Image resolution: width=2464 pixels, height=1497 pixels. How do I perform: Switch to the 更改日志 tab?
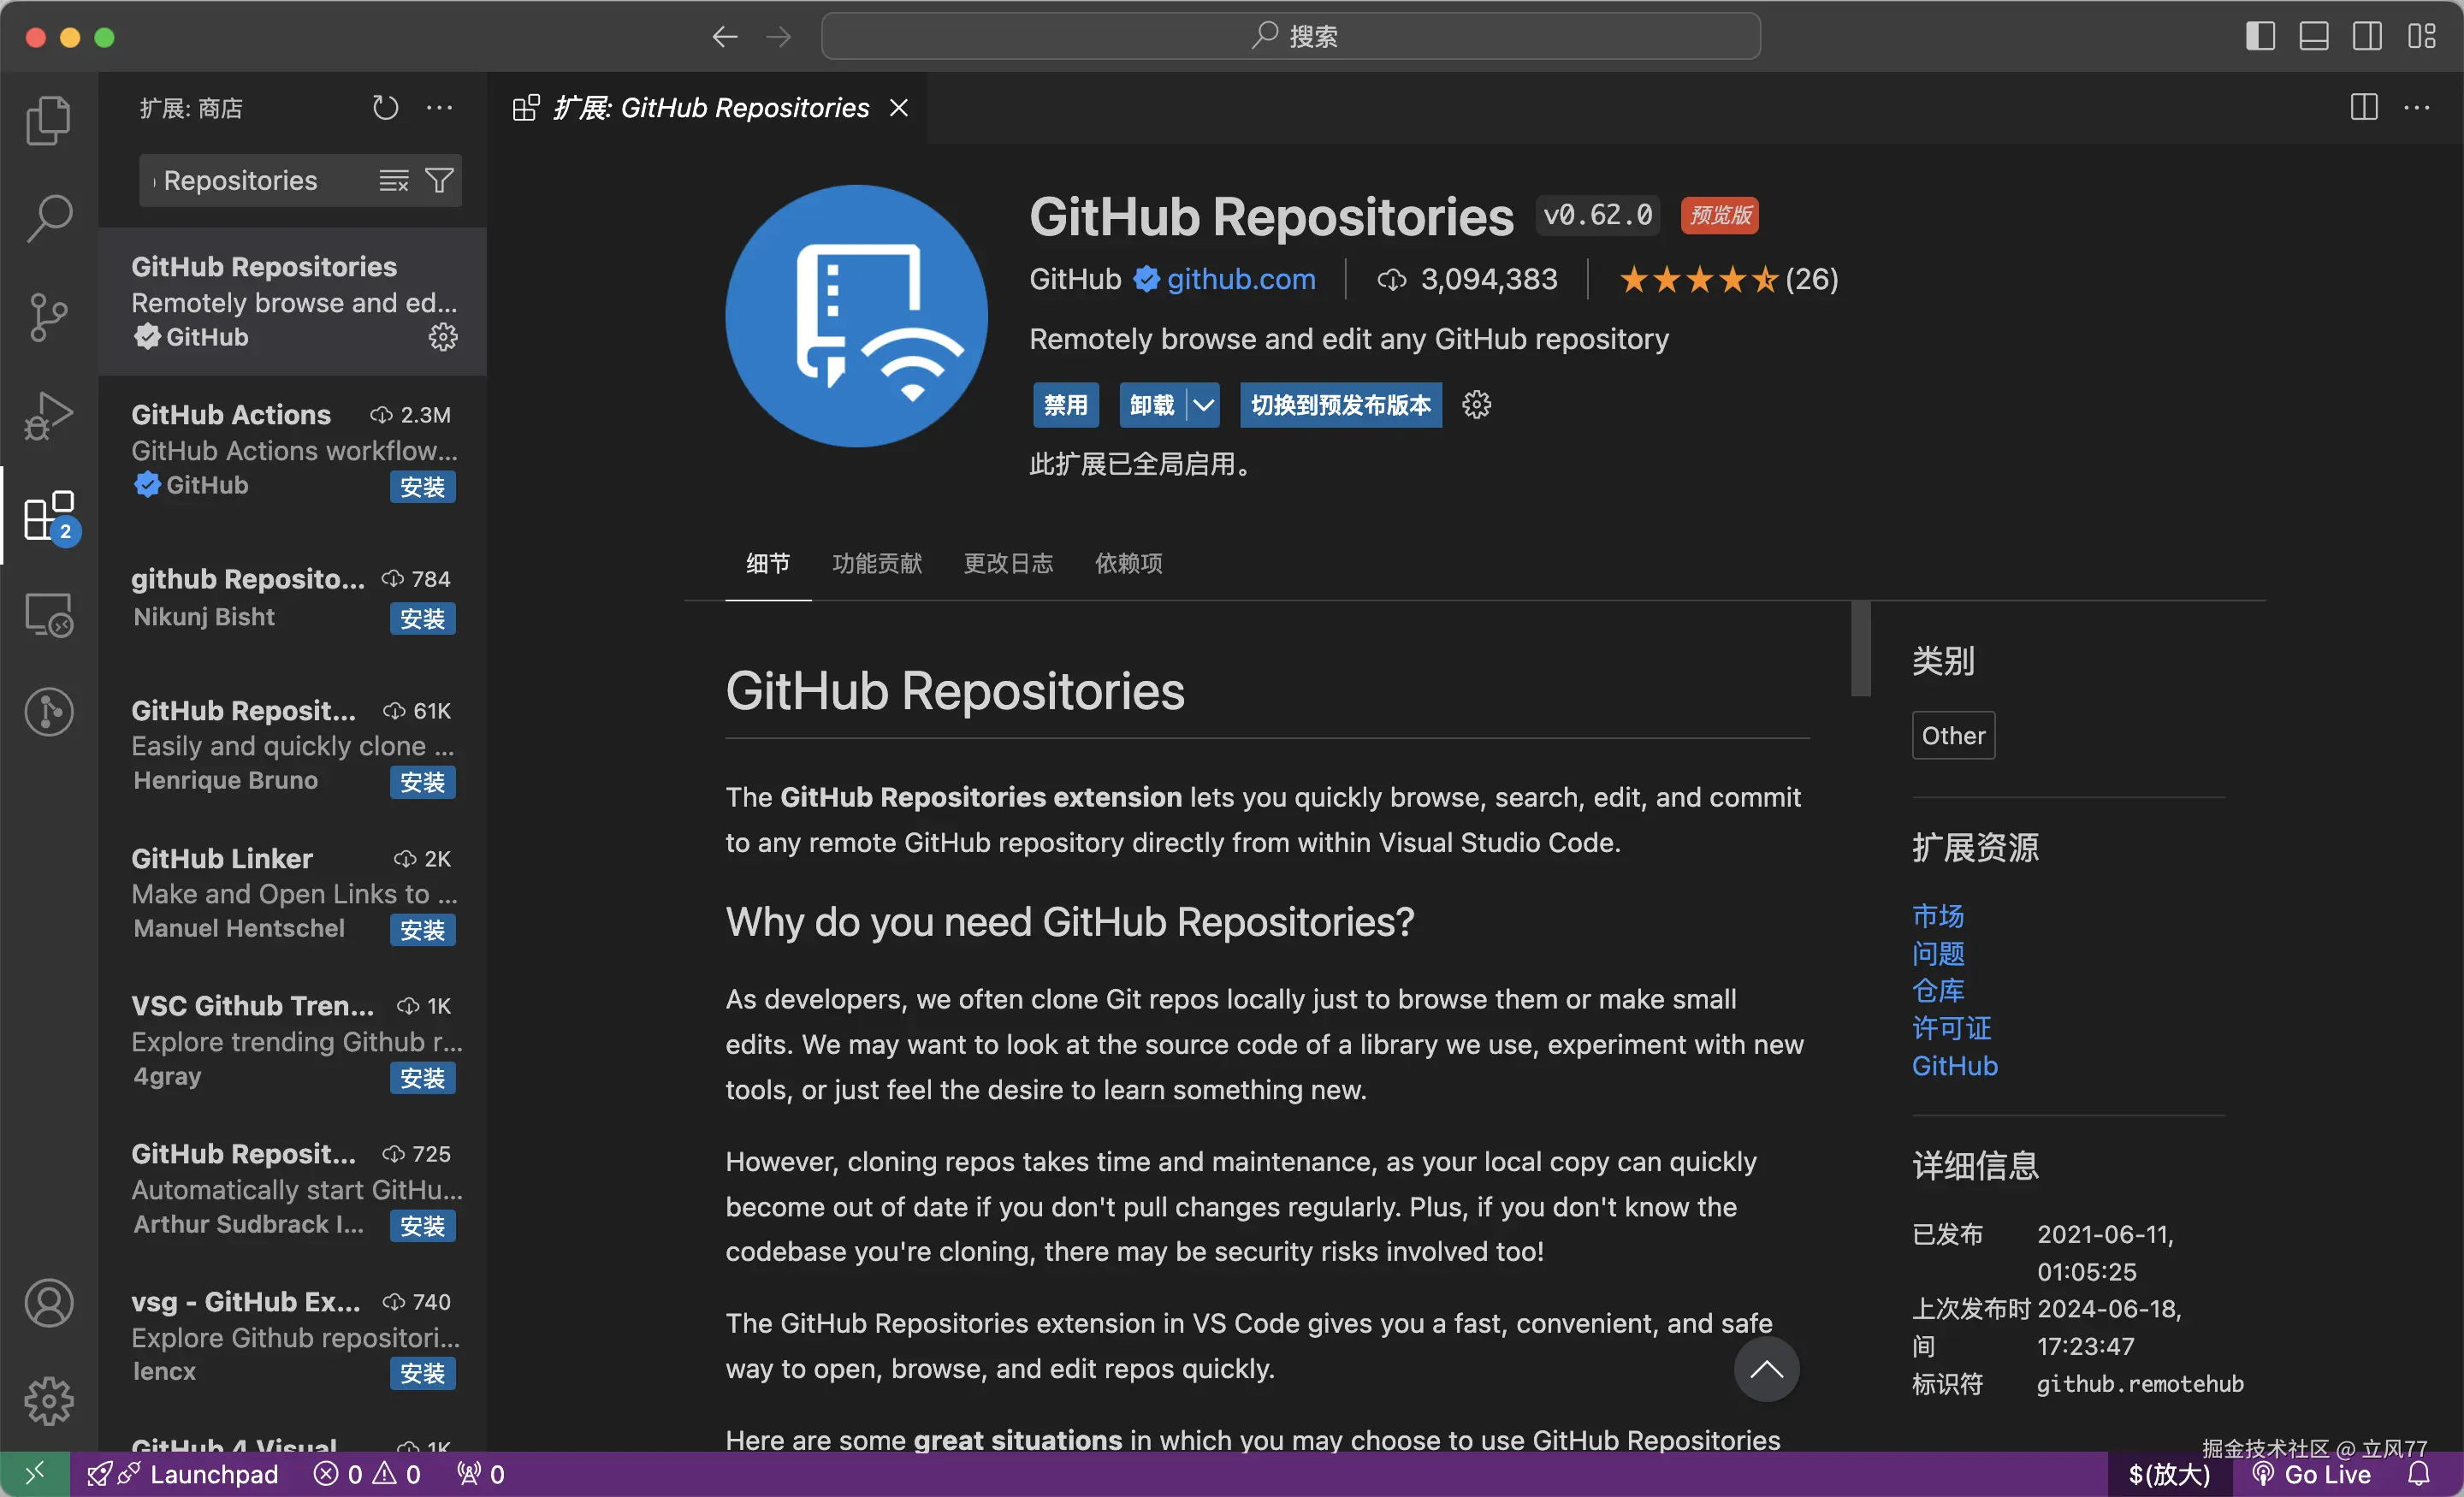coord(1008,563)
